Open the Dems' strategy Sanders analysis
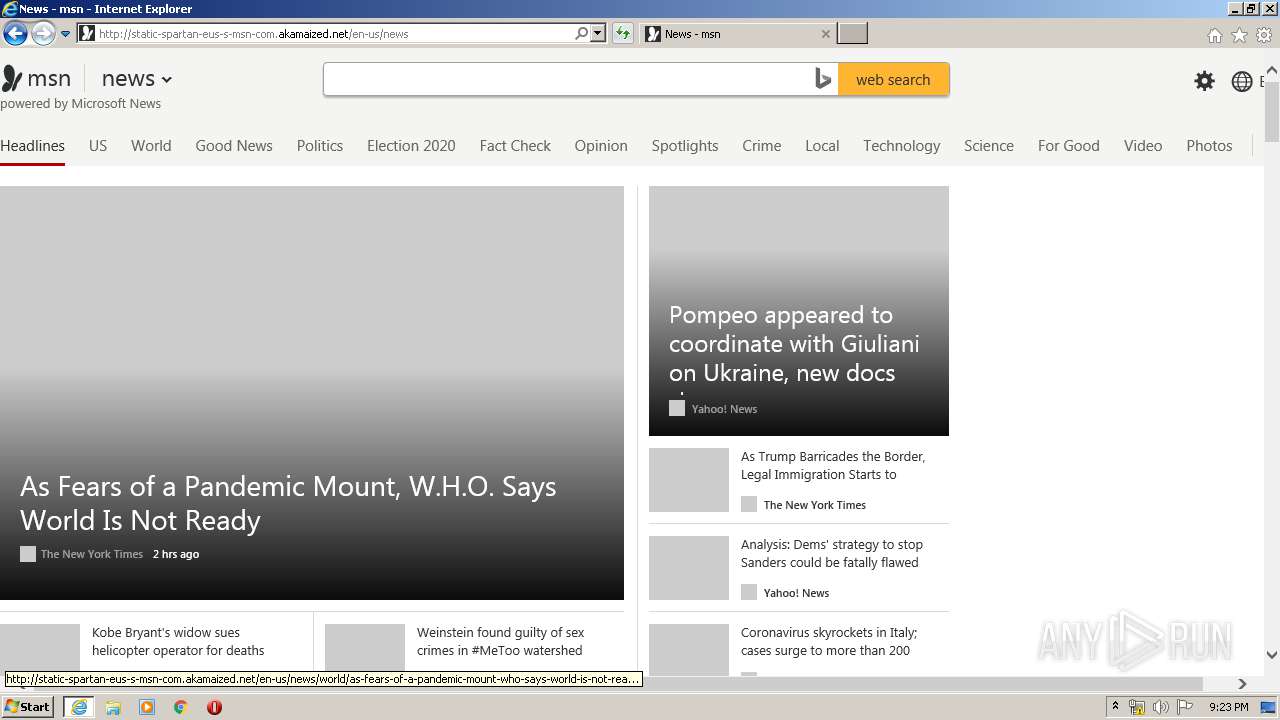 (x=832, y=554)
